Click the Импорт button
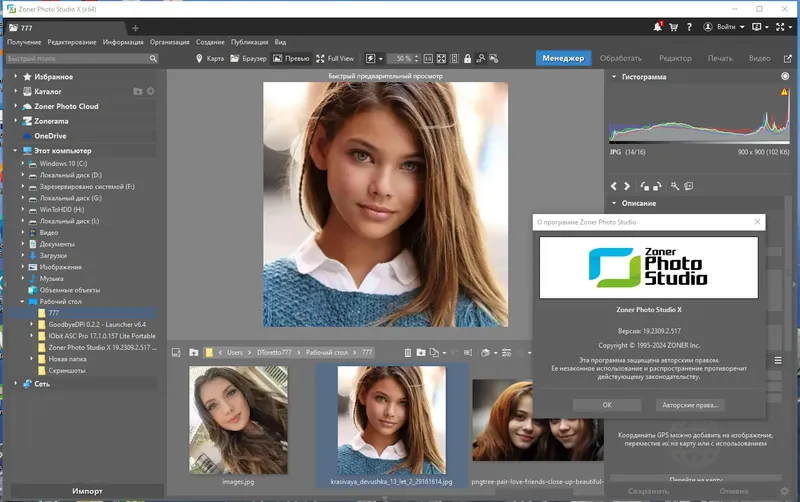 pos(86,491)
